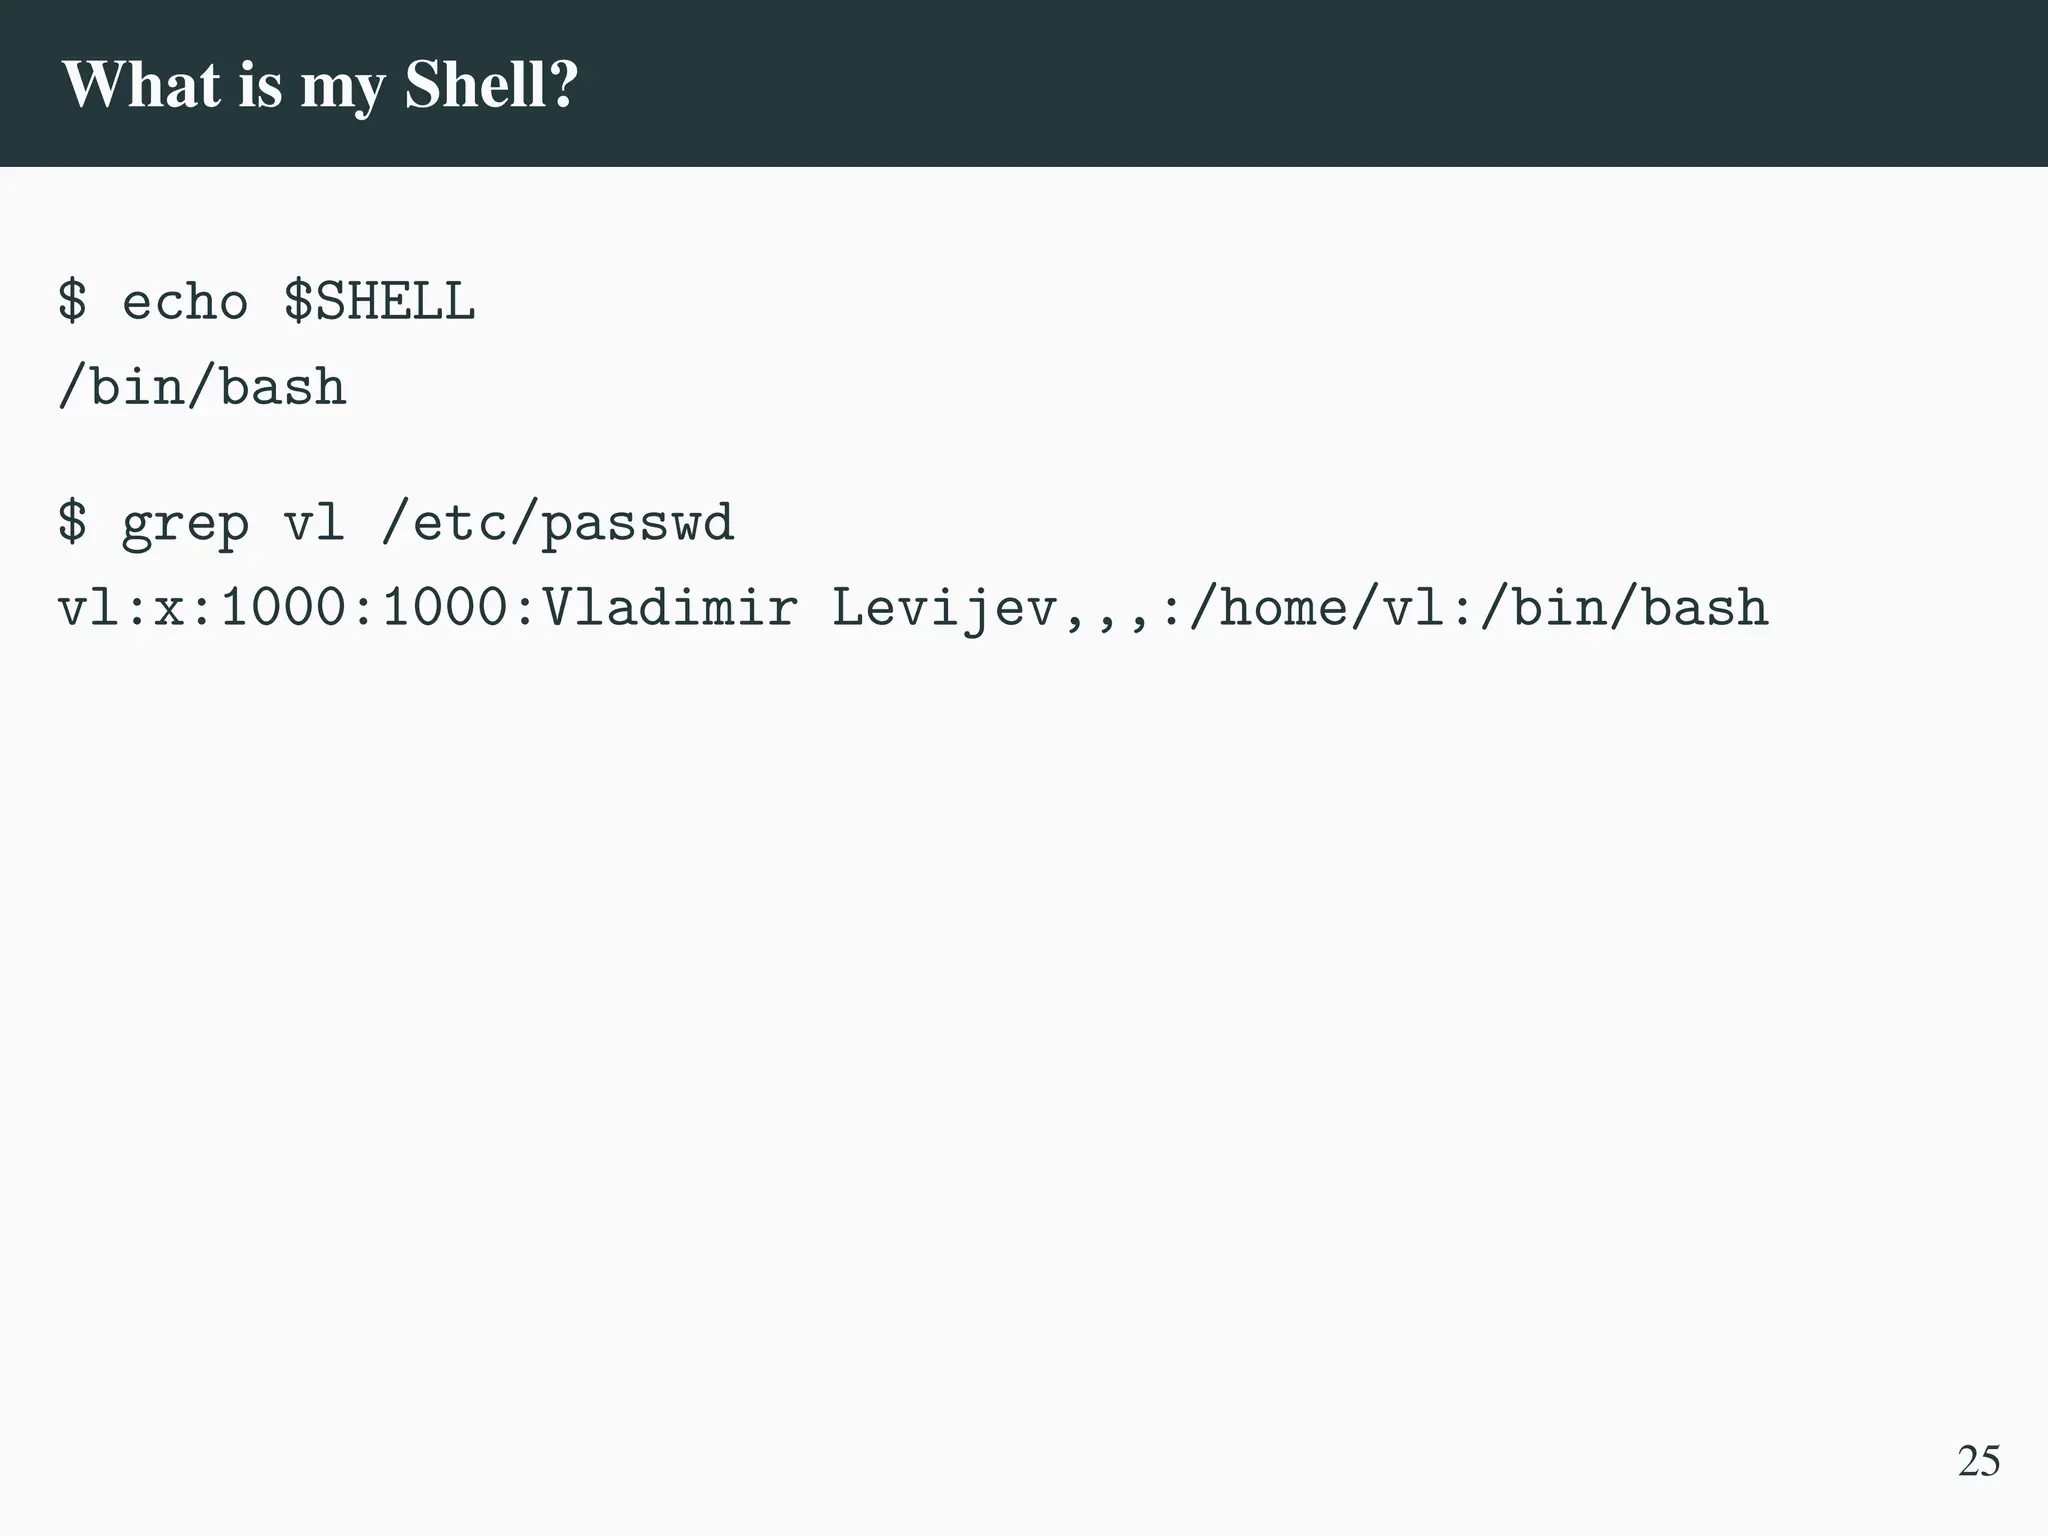The width and height of the screenshot is (2048, 1536).
Task: Click the dark header bar right of title
Action: coord(1300,85)
